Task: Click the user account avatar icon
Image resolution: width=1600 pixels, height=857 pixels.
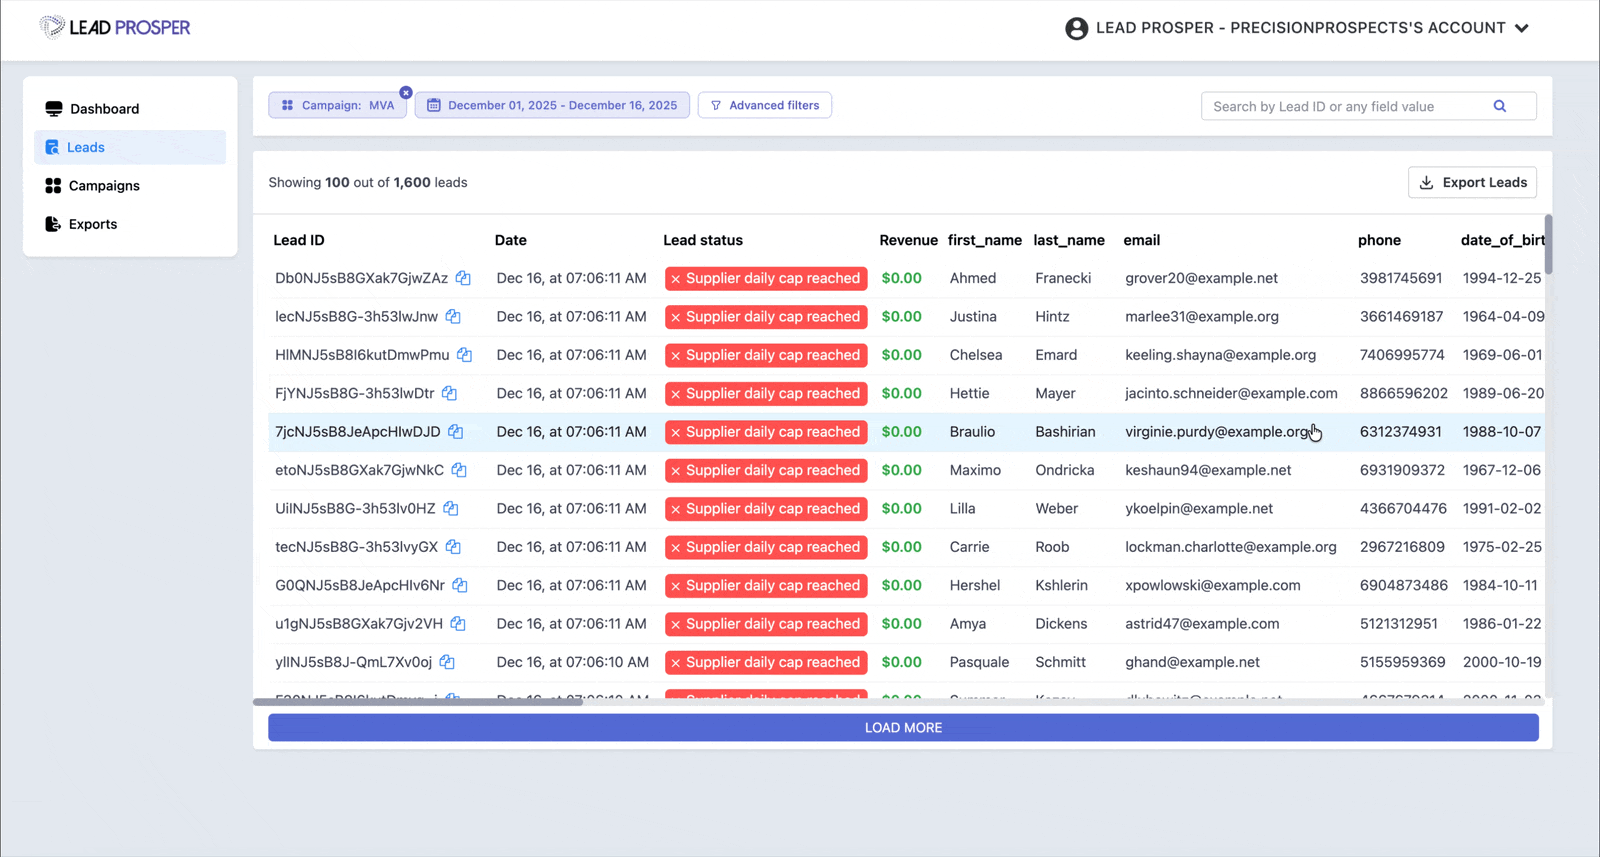Action: click(x=1076, y=28)
